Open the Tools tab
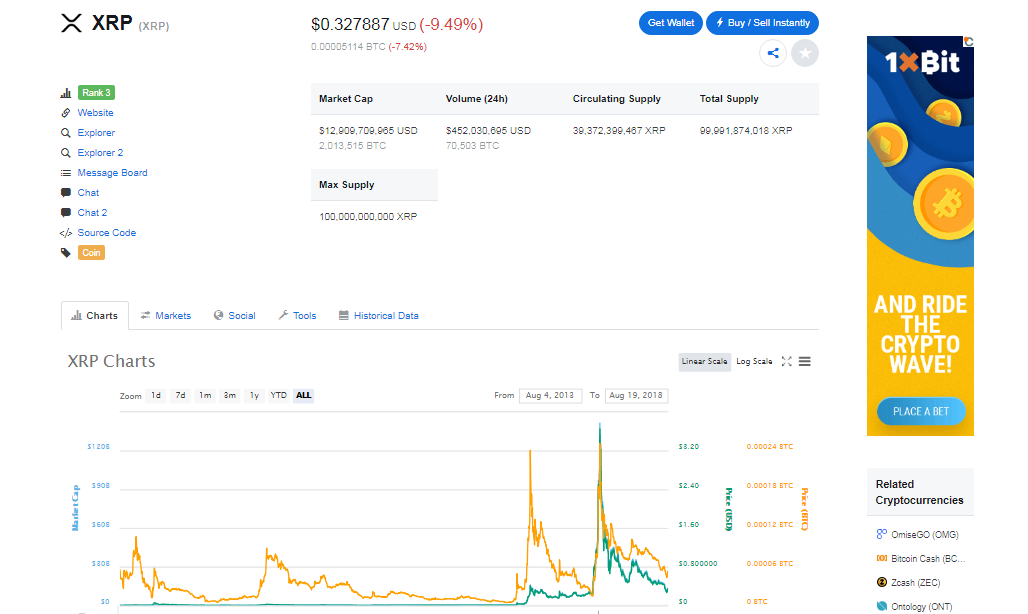The width and height of the screenshot is (1028, 614). point(298,316)
